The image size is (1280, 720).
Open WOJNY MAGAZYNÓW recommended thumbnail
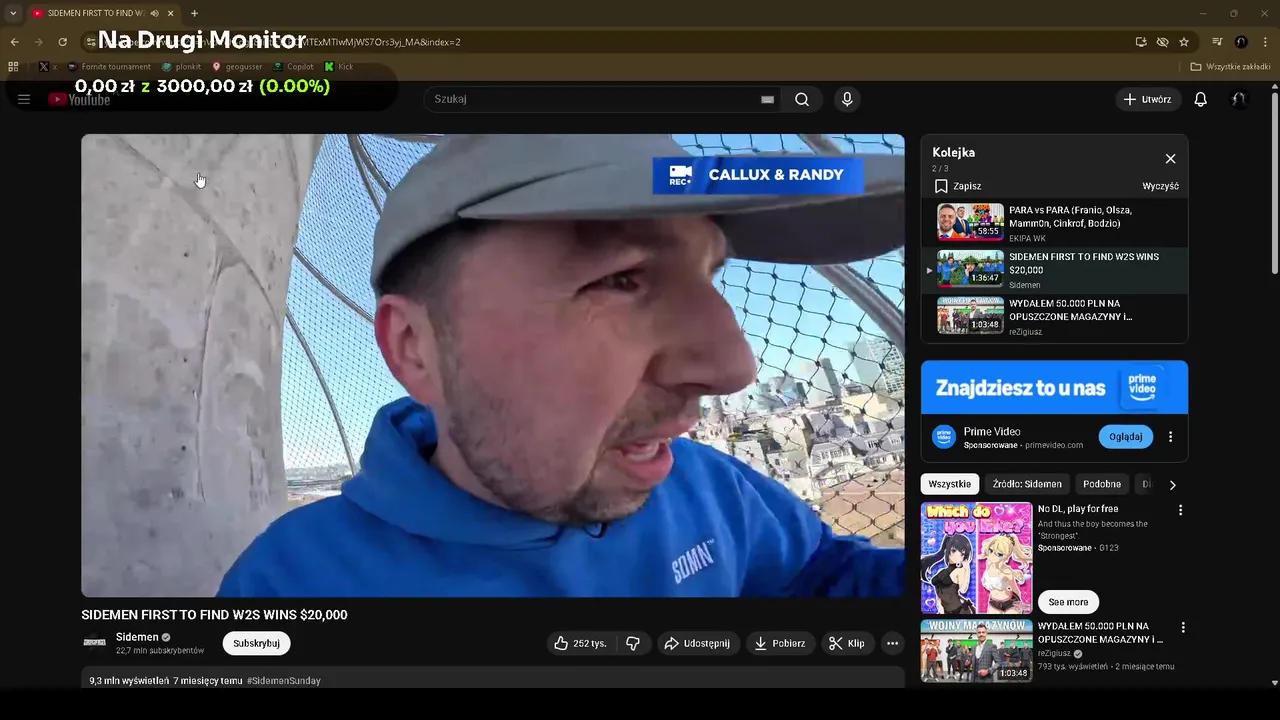pyautogui.click(x=976, y=651)
